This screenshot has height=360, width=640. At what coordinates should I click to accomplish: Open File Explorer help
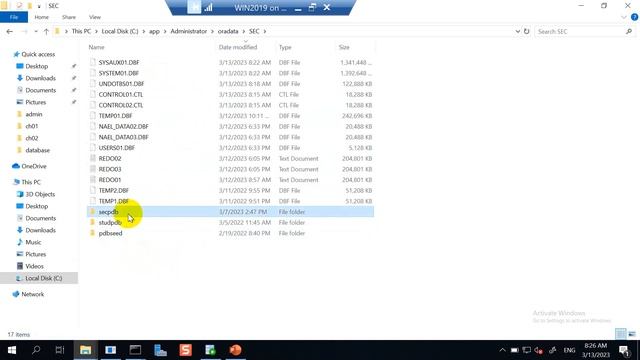click(x=634, y=17)
